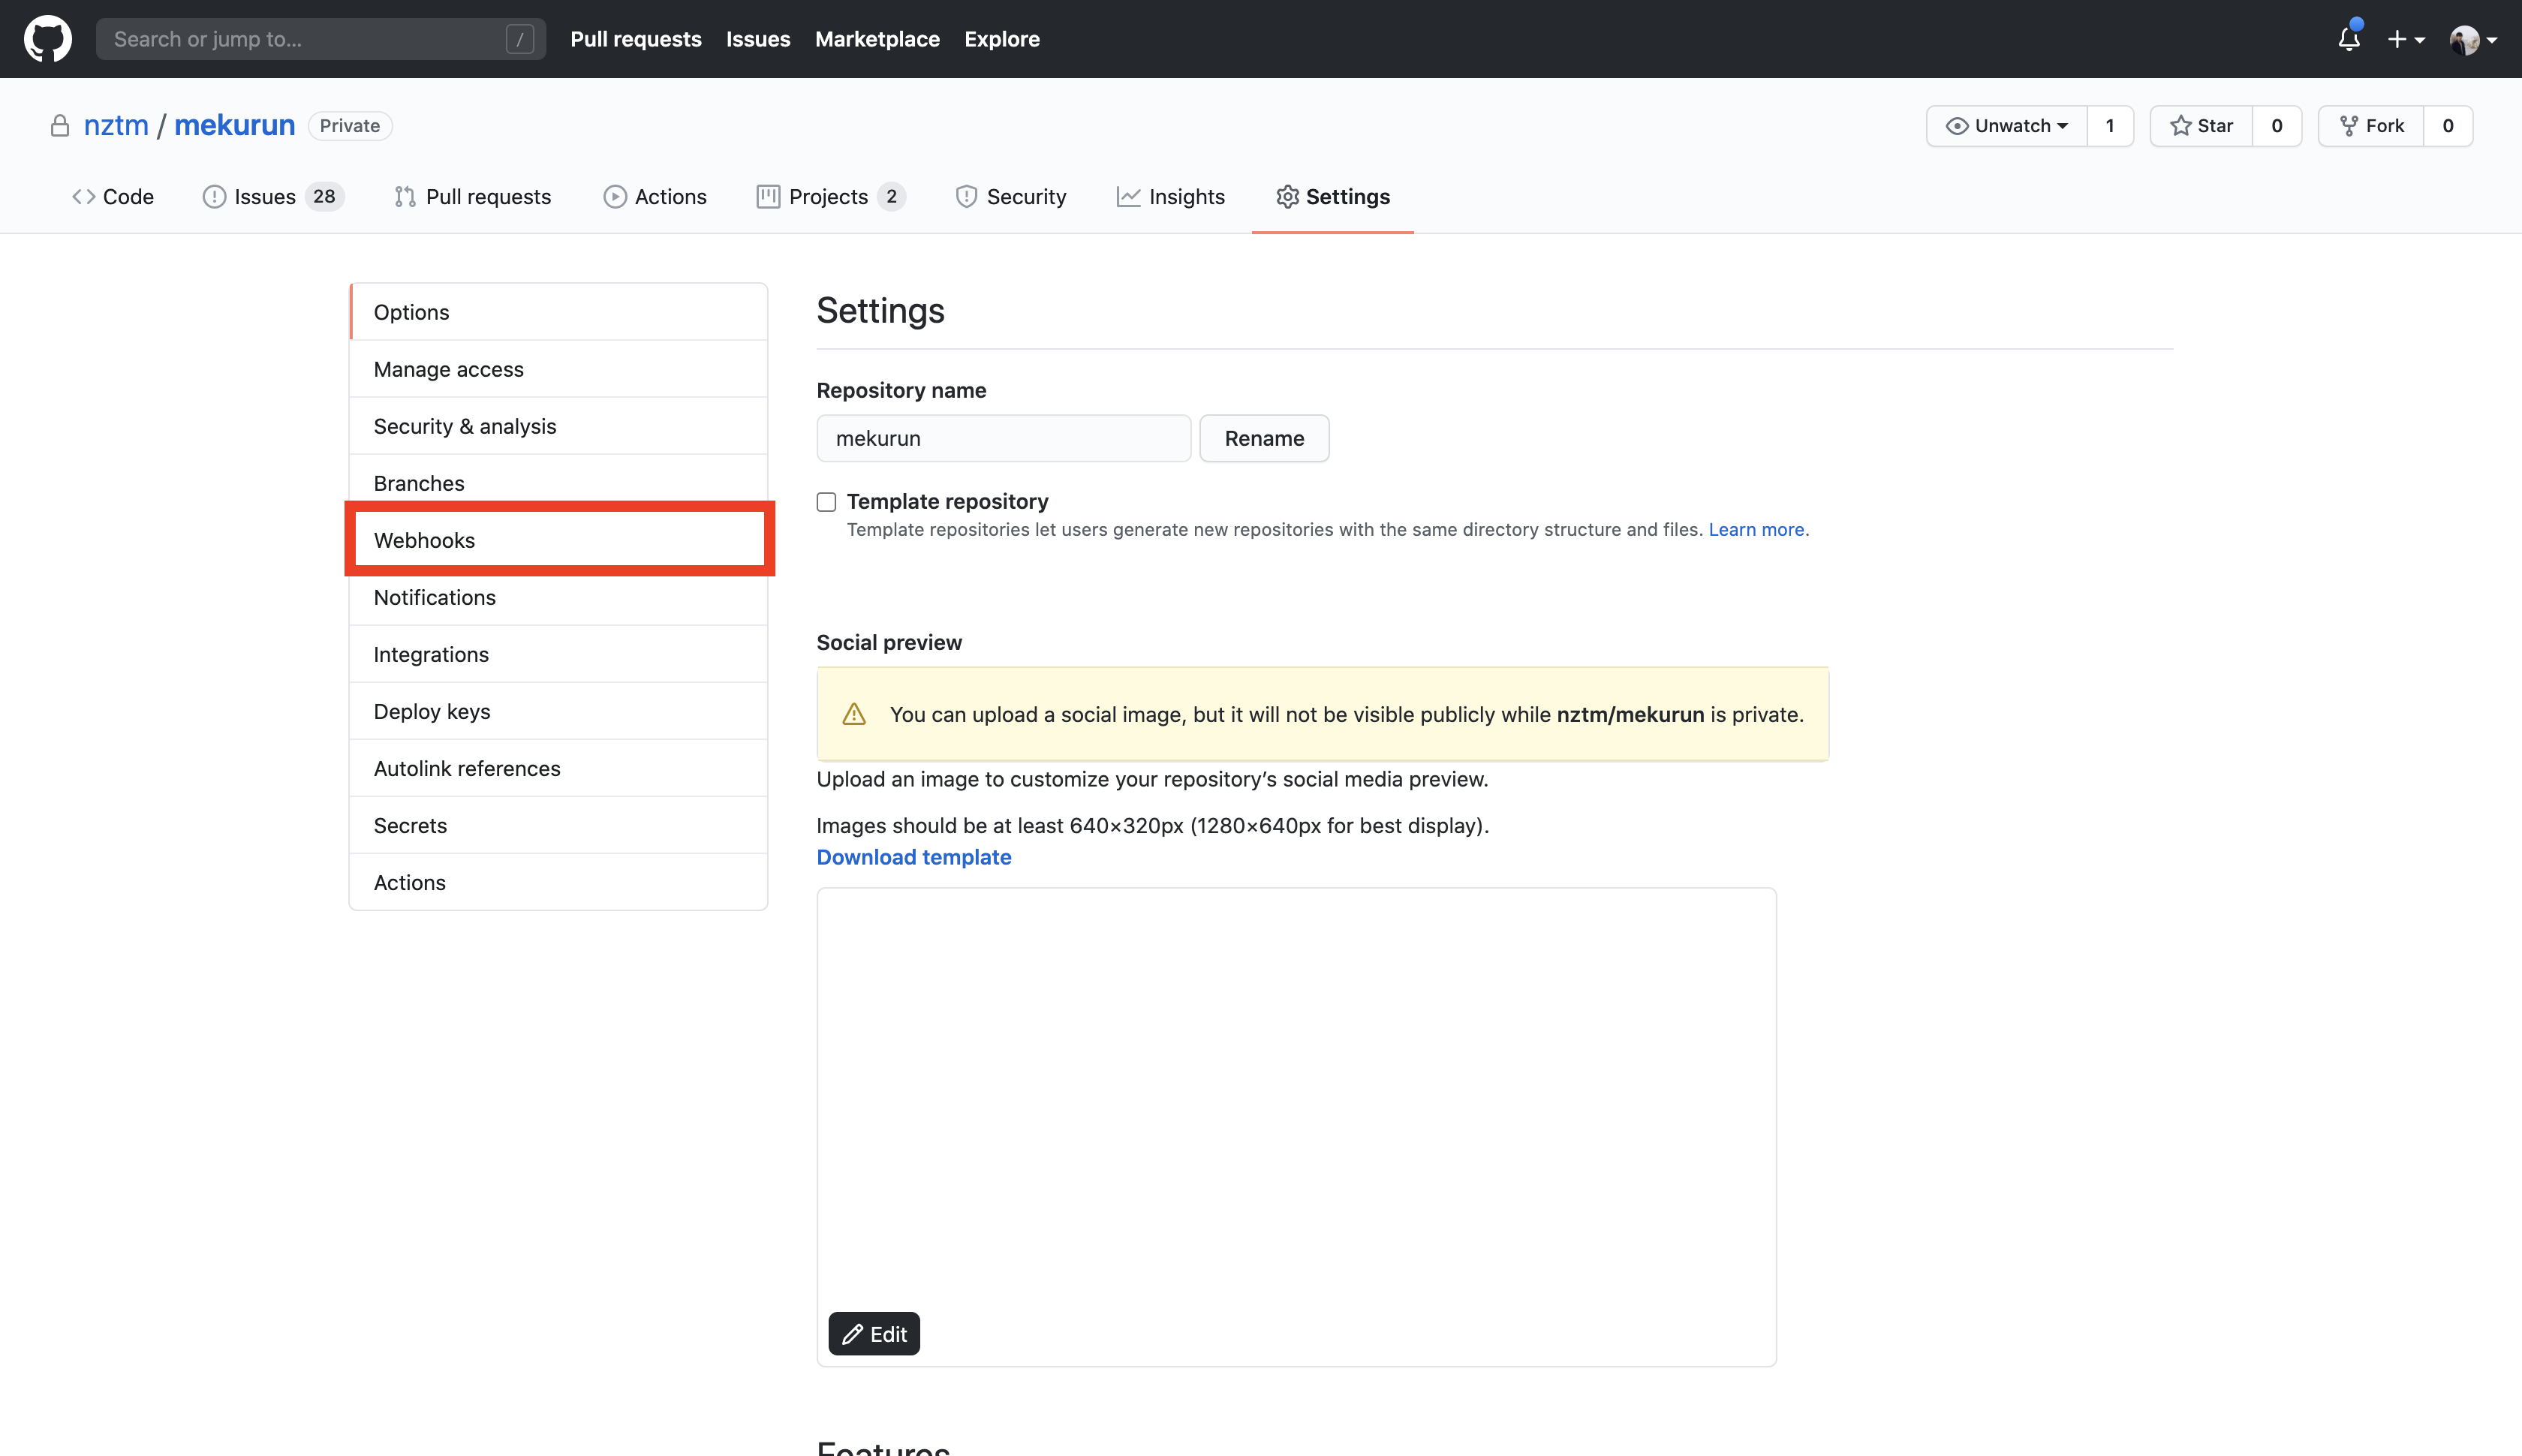The image size is (2522, 1456).
Task: Open the plus create-new menu
Action: tap(2406, 39)
